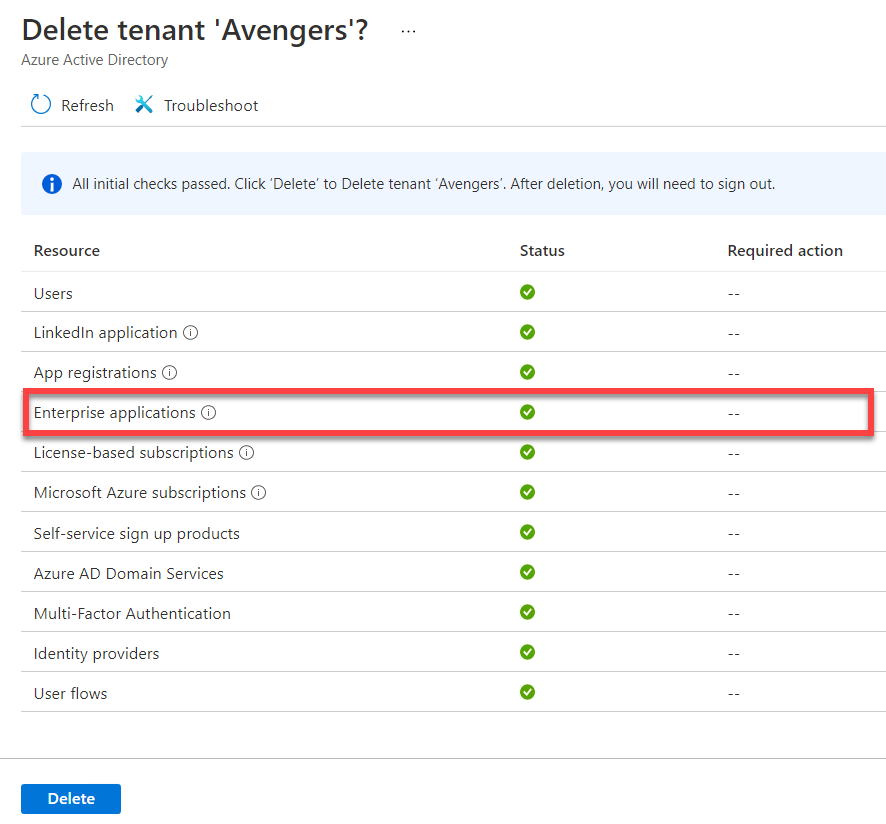This screenshot has width=886, height=824.
Task: Click info icon next to License-based subscriptions
Action: coord(246,453)
